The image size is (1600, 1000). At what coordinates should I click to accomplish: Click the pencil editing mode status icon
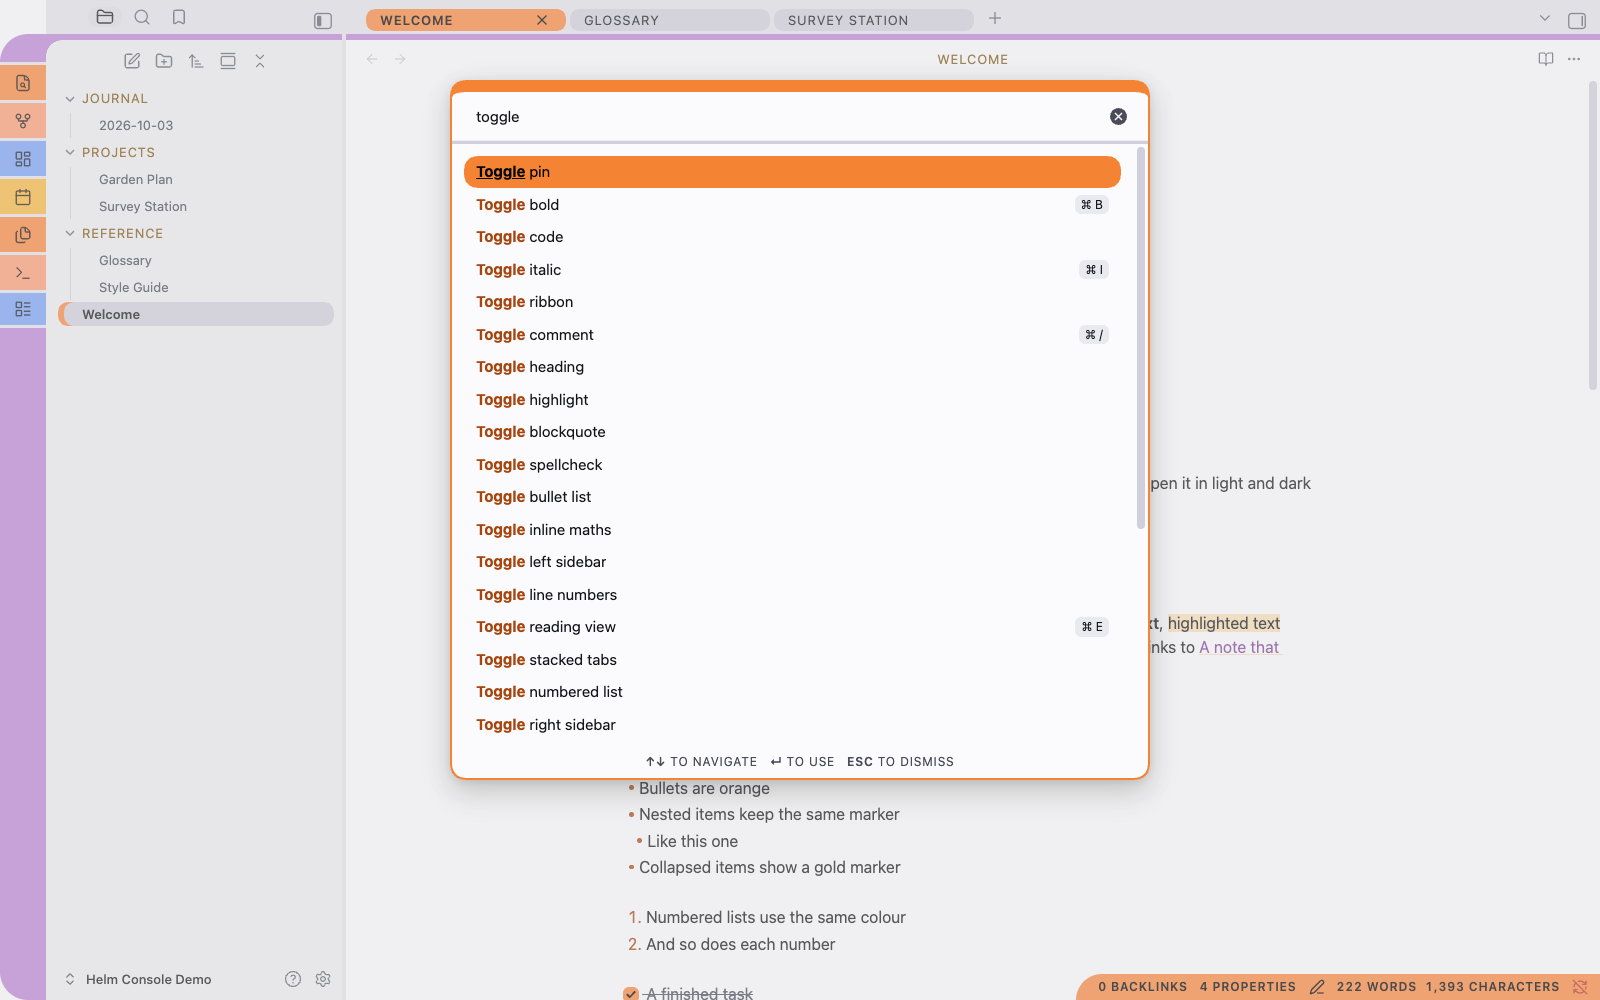click(1317, 987)
